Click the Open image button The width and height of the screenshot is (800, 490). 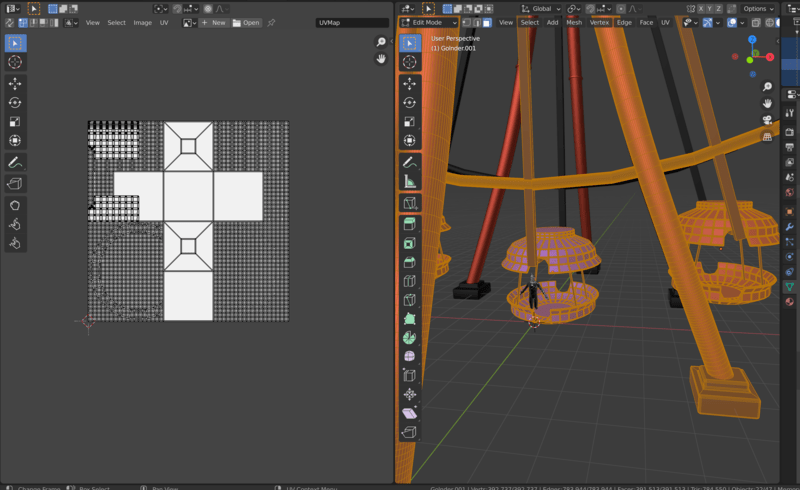pos(246,22)
